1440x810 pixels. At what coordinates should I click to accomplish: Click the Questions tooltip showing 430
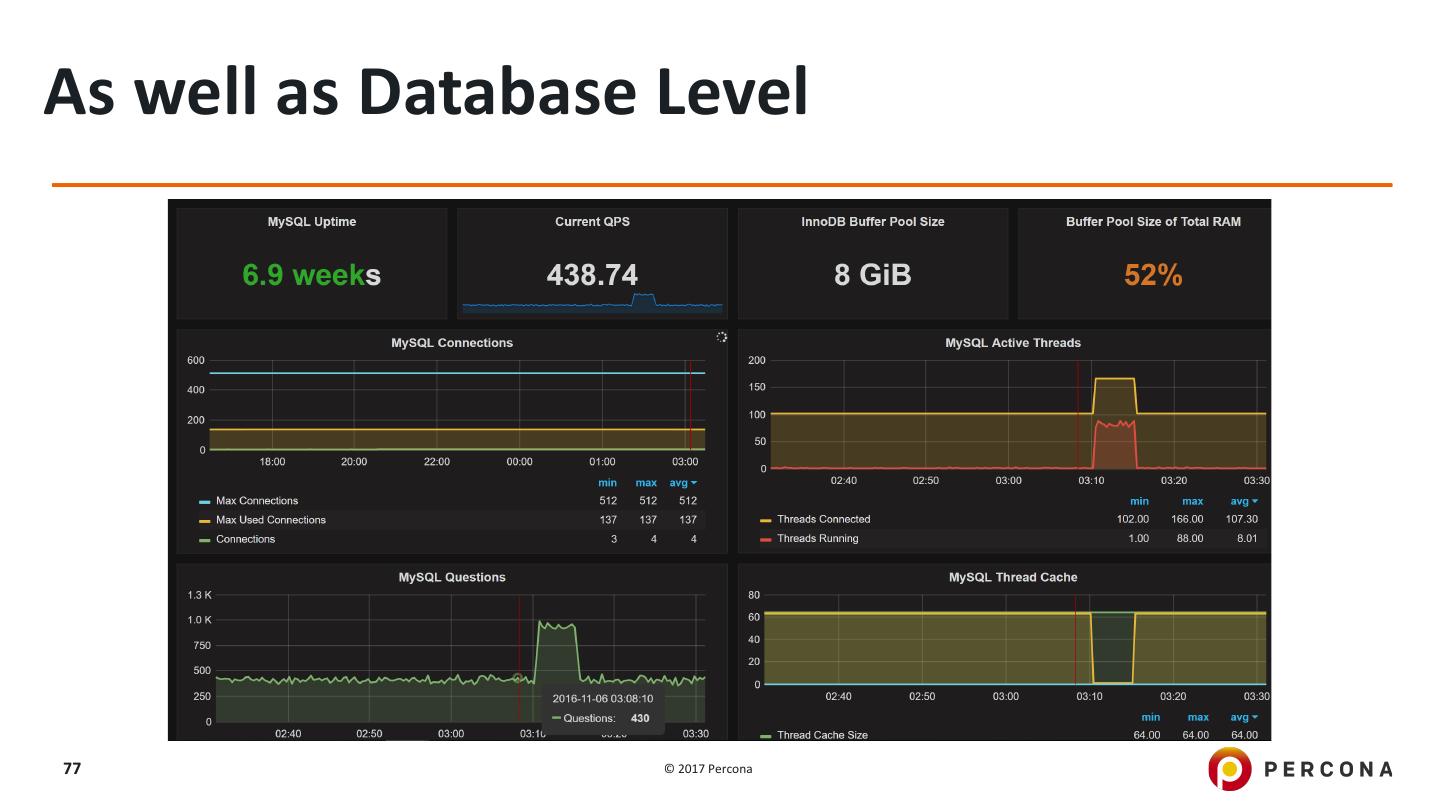click(601, 708)
